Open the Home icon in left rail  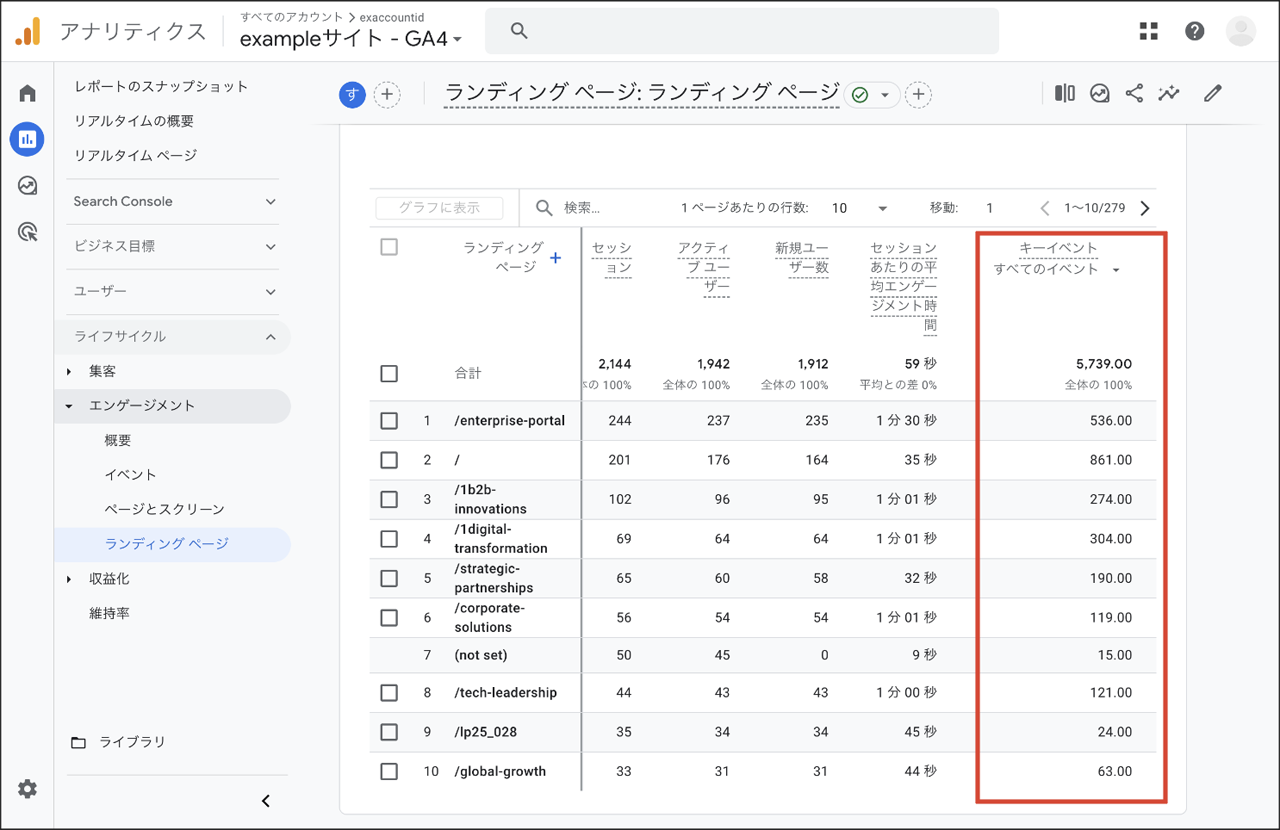point(27,93)
